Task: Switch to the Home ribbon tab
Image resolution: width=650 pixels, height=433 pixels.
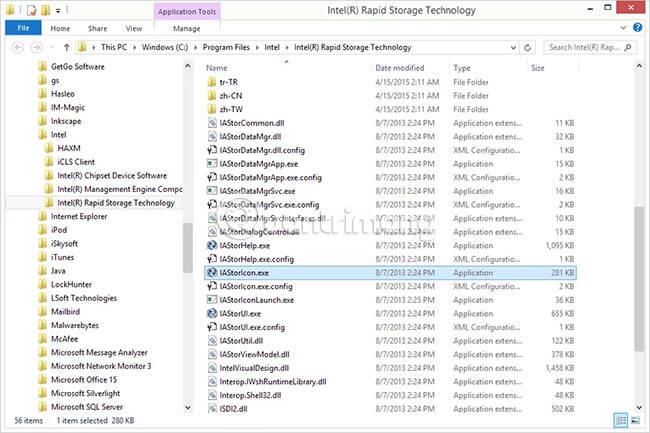Action: pyautogui.click(x=60, y=29)
